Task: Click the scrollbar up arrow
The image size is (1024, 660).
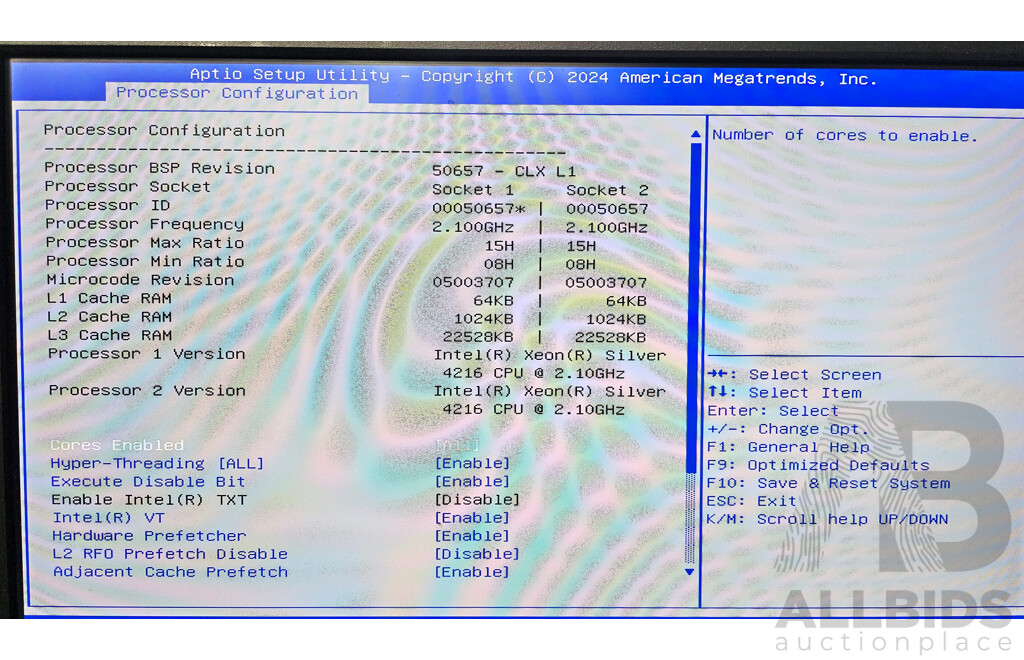Action: pos(696,134)
